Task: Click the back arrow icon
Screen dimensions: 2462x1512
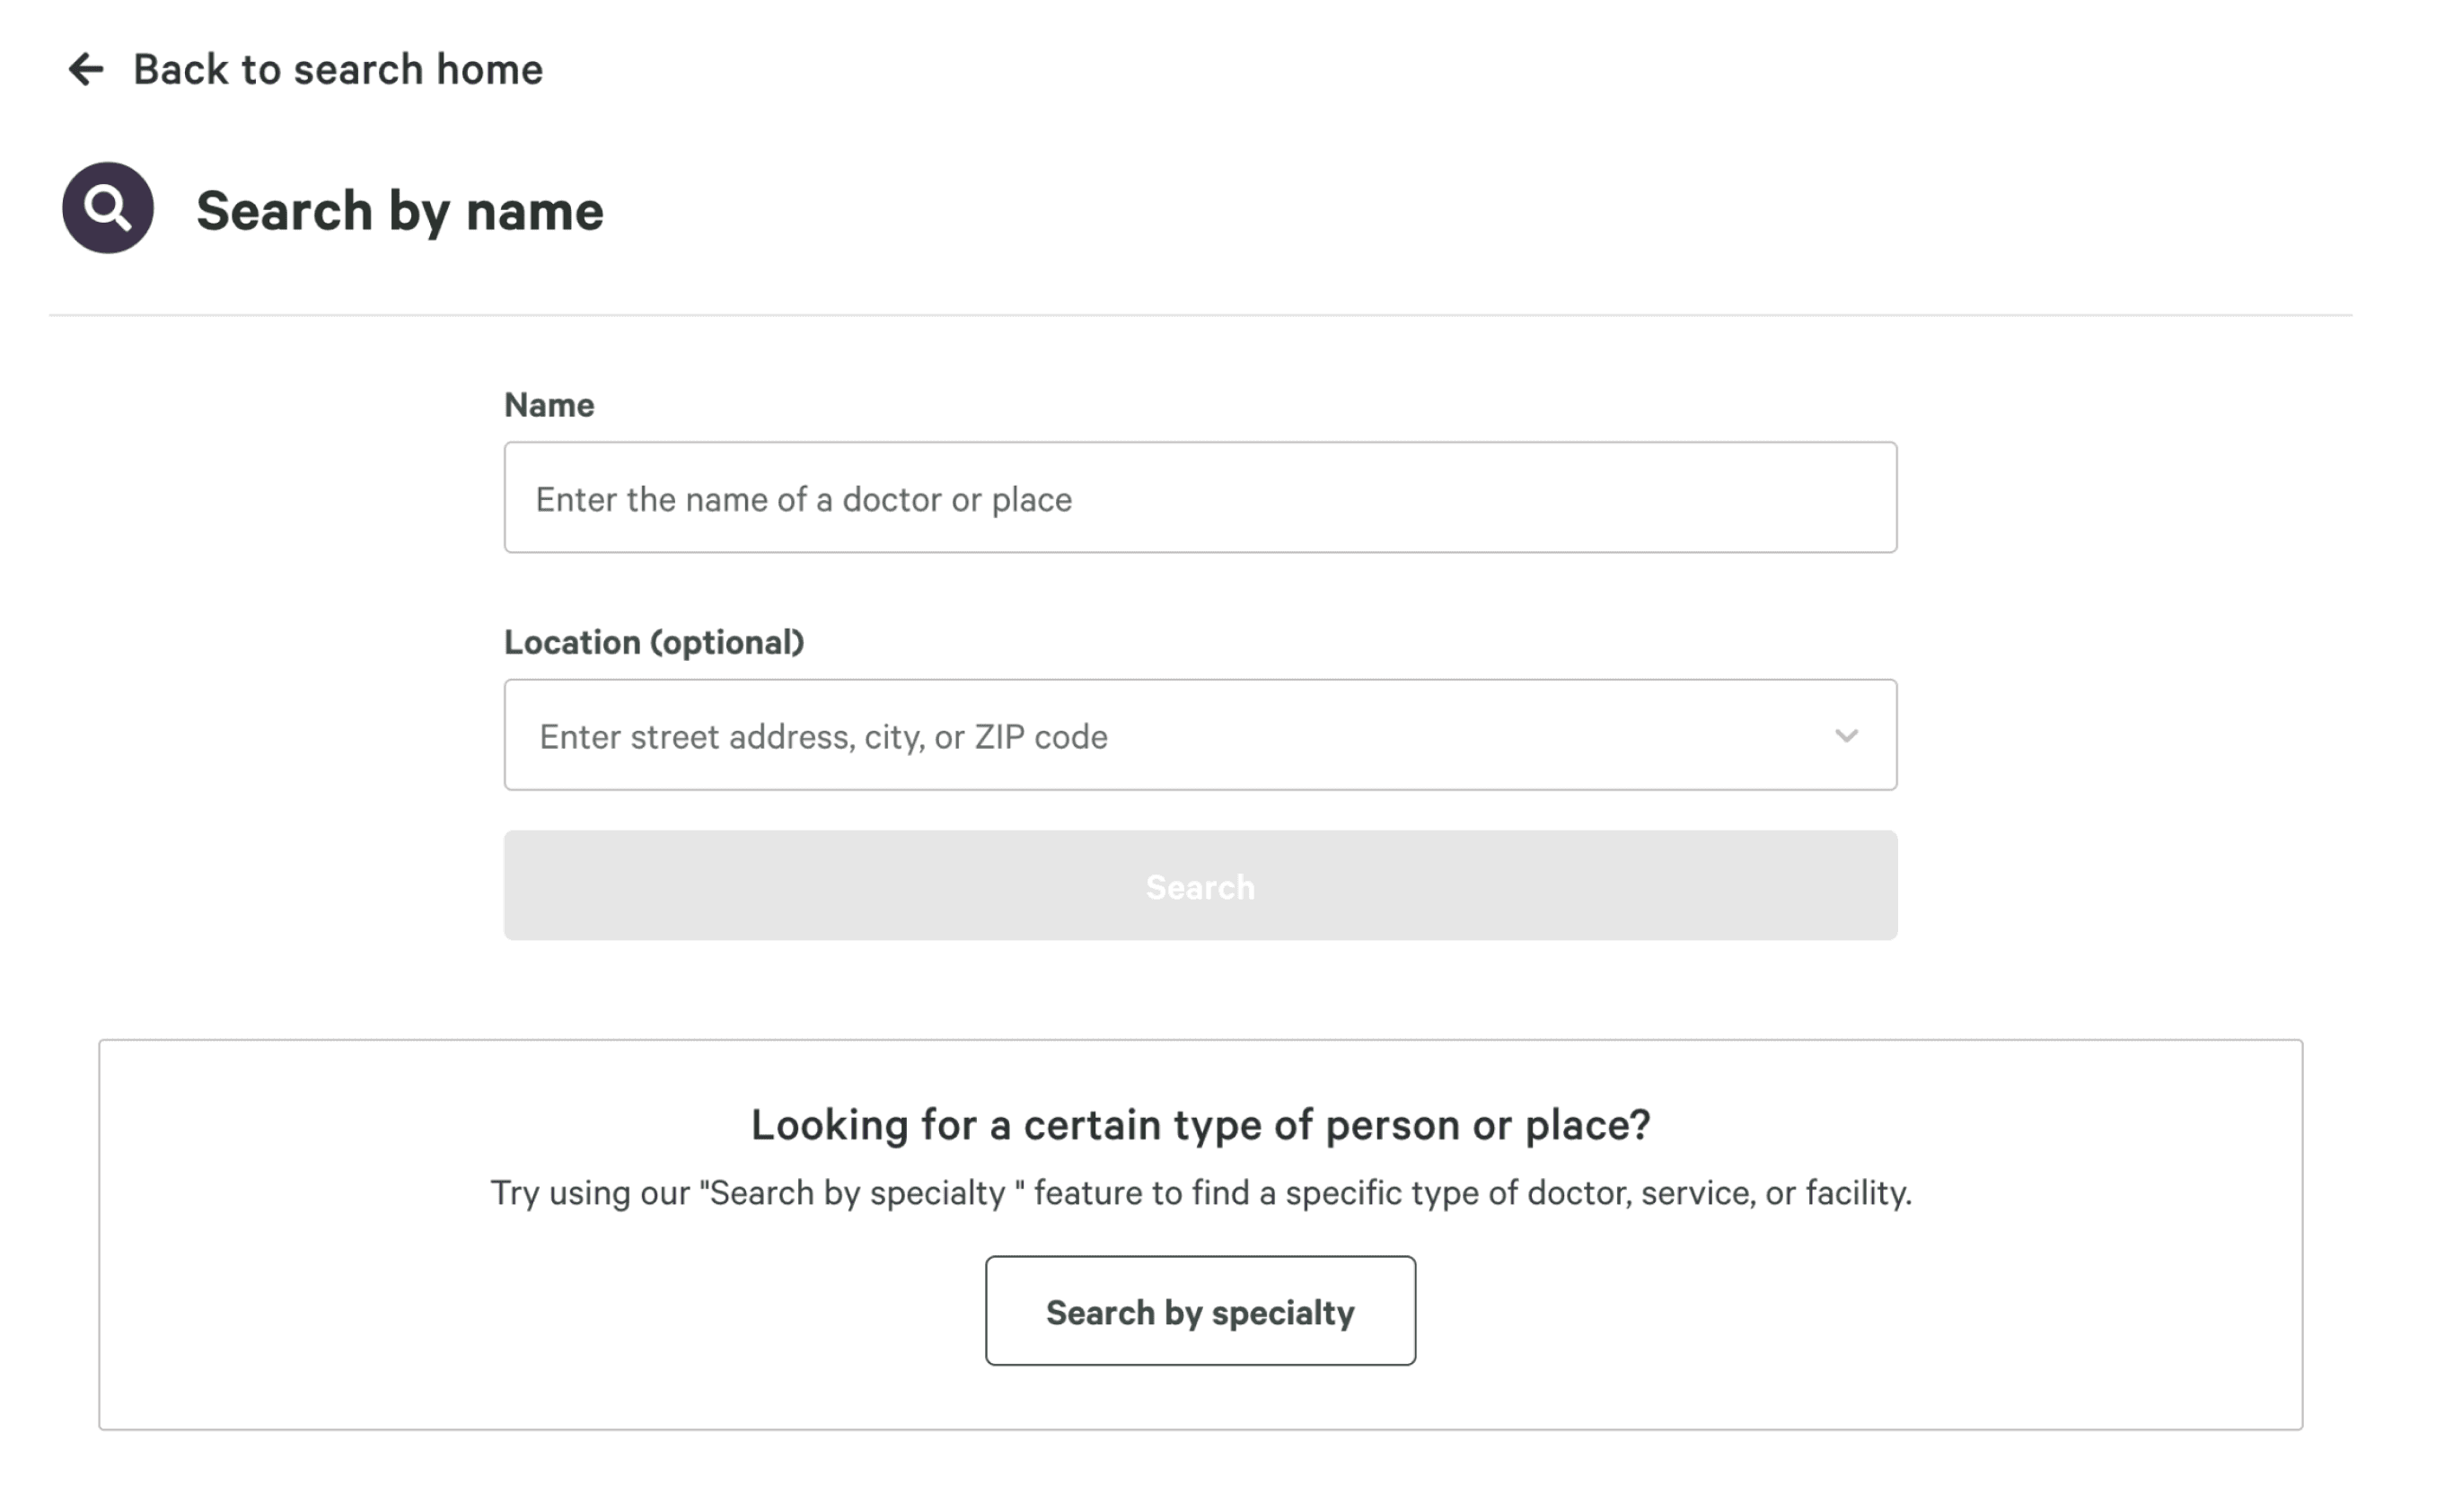Action: (86, 69)
